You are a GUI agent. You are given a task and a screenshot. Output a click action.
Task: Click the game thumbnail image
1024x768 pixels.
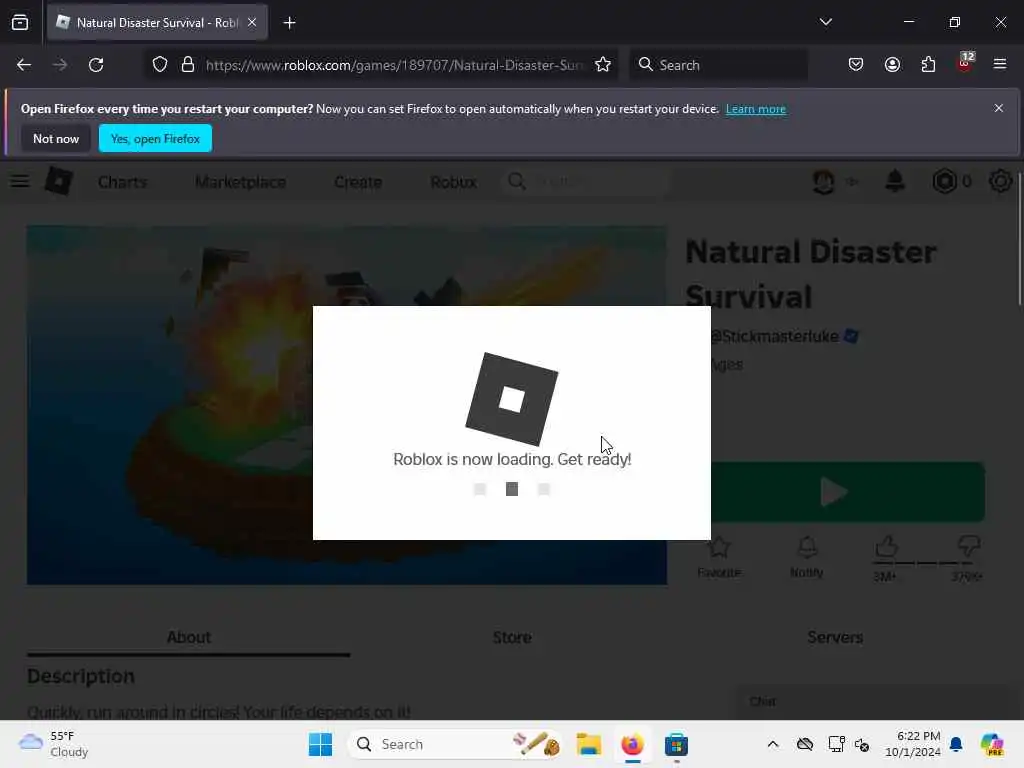click(347, 405)
